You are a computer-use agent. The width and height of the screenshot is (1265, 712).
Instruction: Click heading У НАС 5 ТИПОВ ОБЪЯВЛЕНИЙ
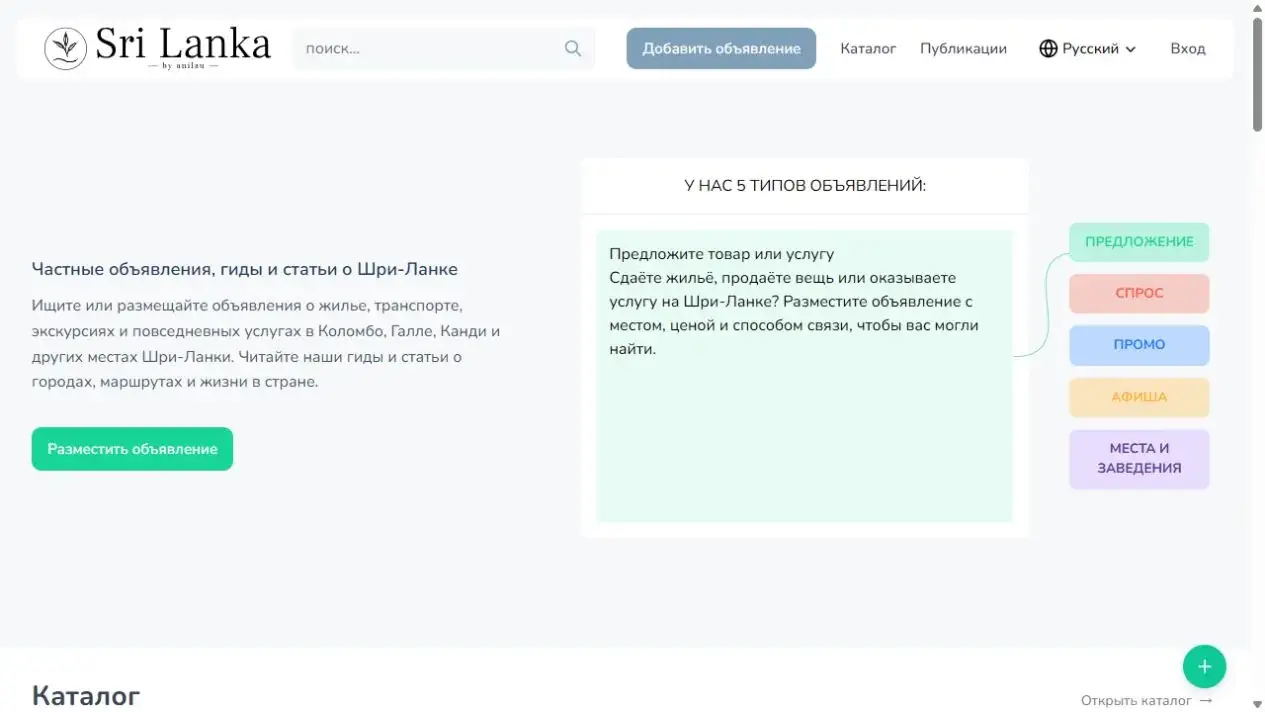point(805,186)
